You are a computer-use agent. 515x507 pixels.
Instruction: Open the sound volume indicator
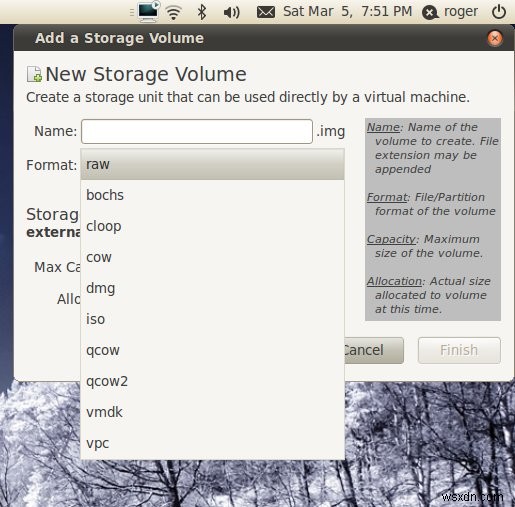coord(232,13)
